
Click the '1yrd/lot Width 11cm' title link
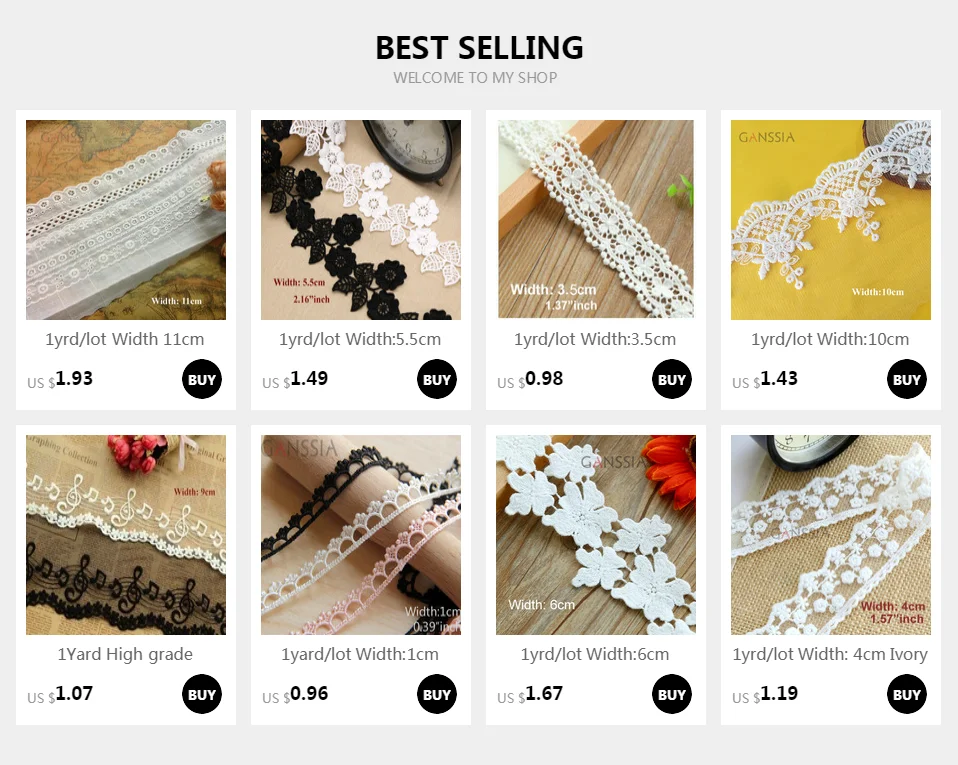coord(125,339)
